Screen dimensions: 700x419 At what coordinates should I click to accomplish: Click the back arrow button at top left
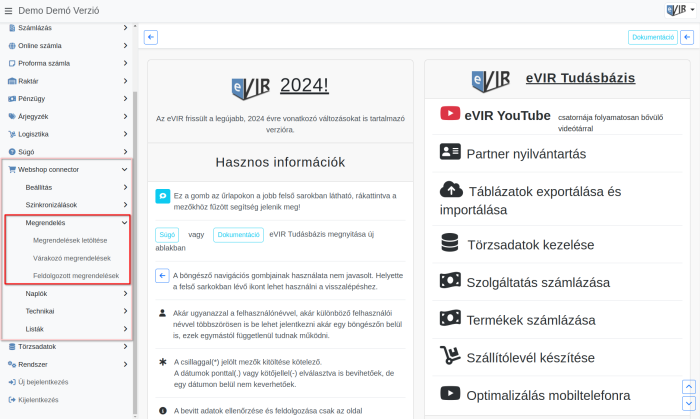coord(151,37)
